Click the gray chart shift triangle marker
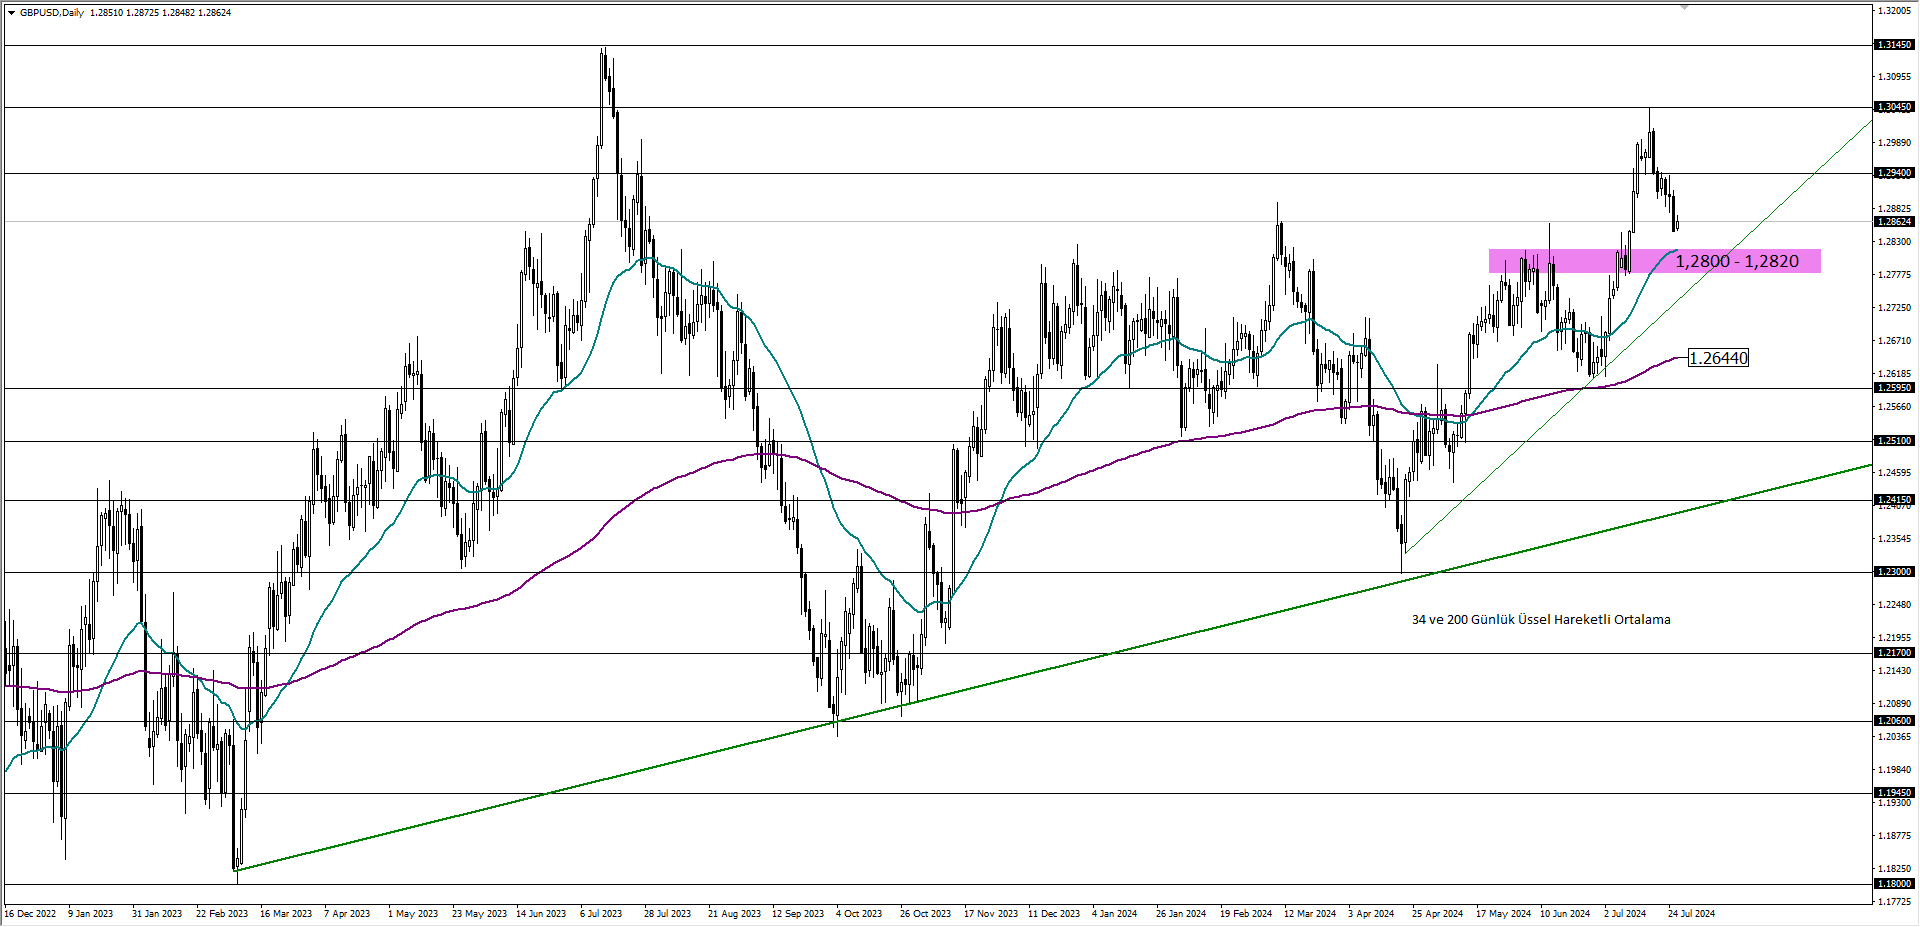 tap(1684, 7)
